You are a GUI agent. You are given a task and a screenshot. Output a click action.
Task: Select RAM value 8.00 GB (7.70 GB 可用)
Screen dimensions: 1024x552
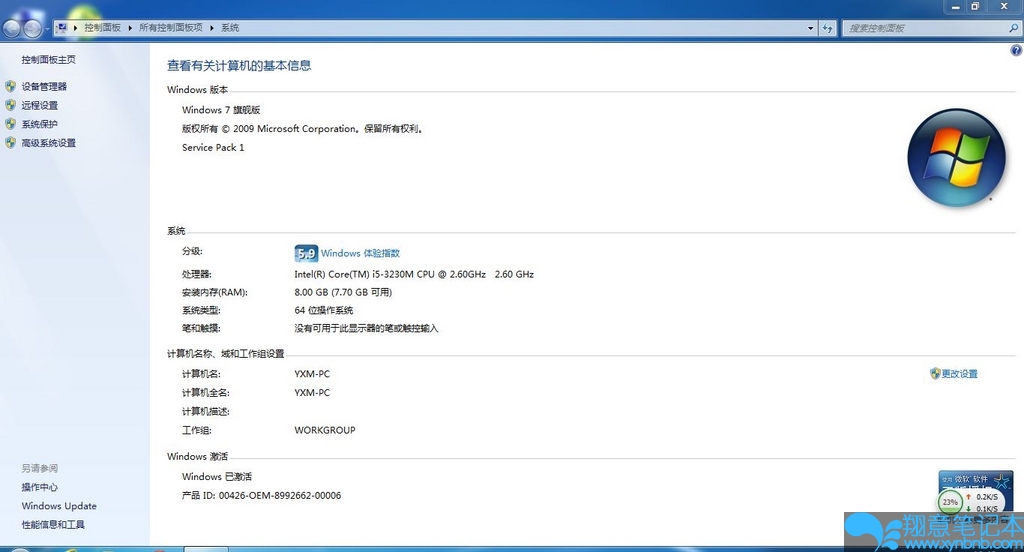pos(343,292)
